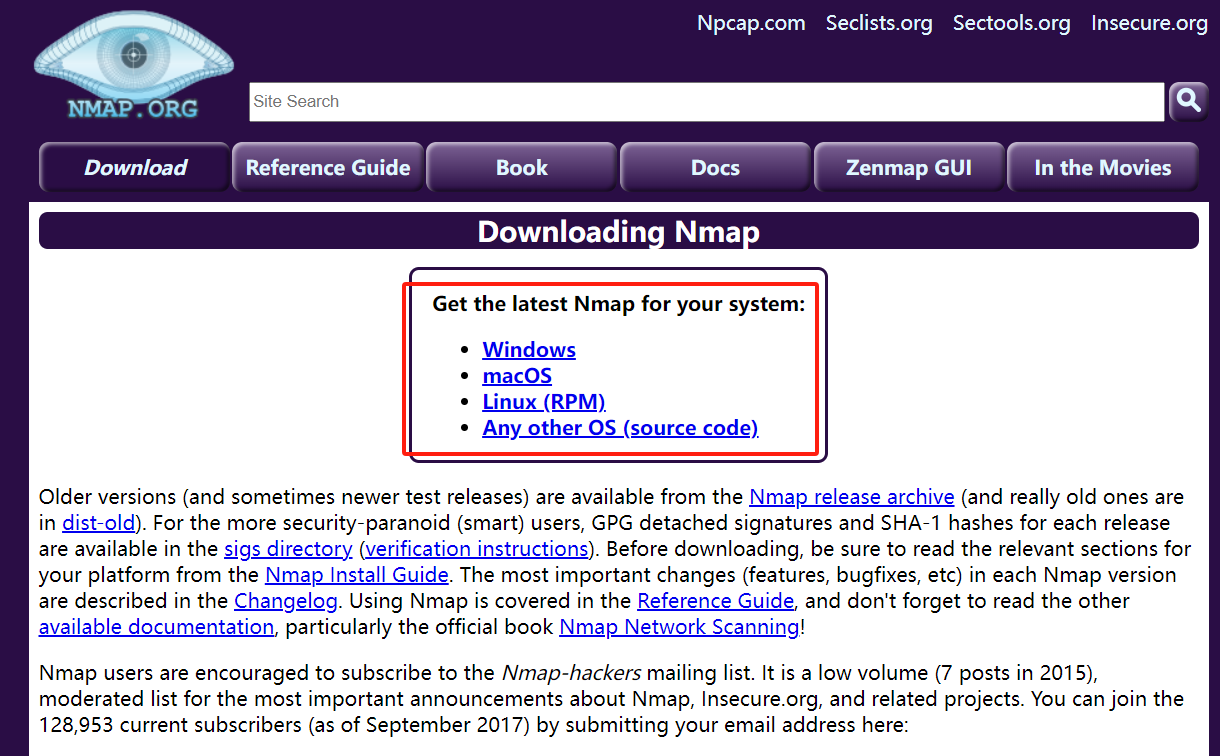
Task: Open the Nmap release archive link
Action: 852,497
